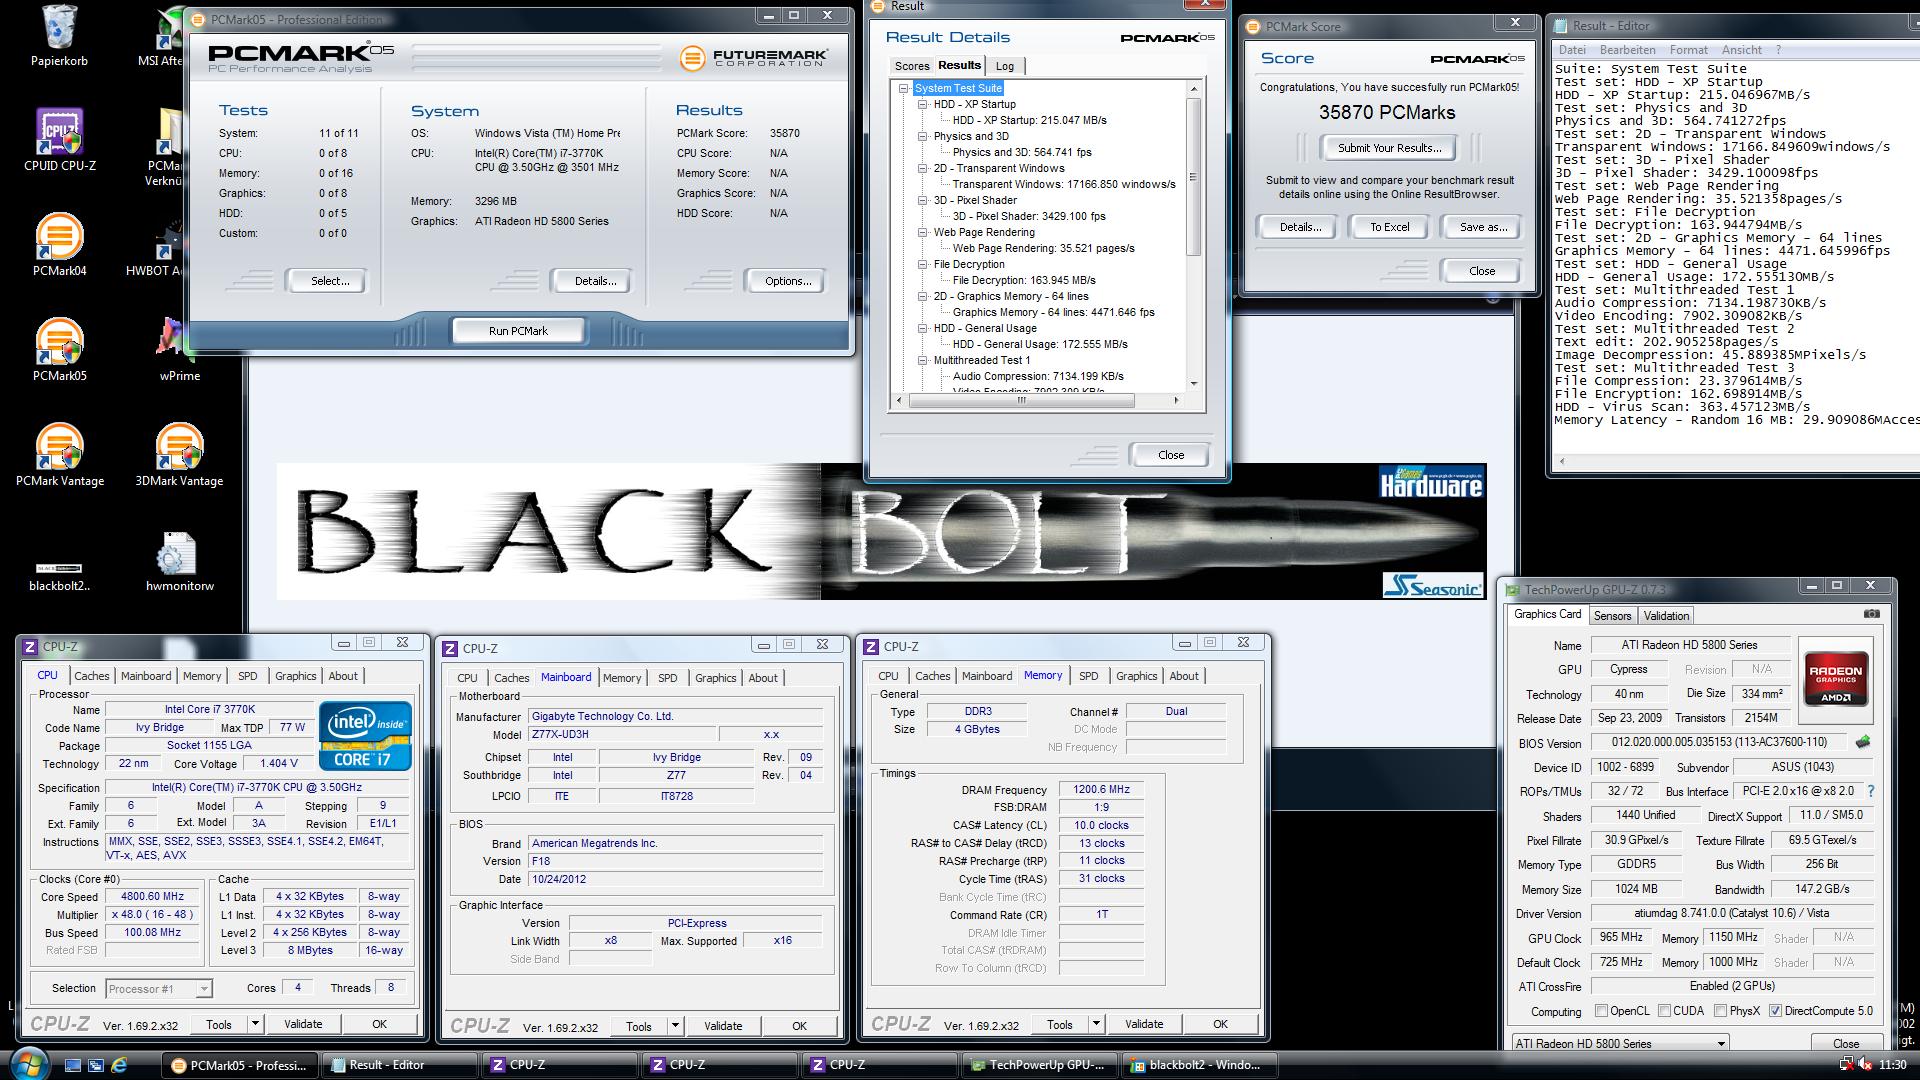Image resolution: width=1920 pixels, height=1080 pixels.
Task: Collapse Web Page Rendering node
Action: (923, 232)
